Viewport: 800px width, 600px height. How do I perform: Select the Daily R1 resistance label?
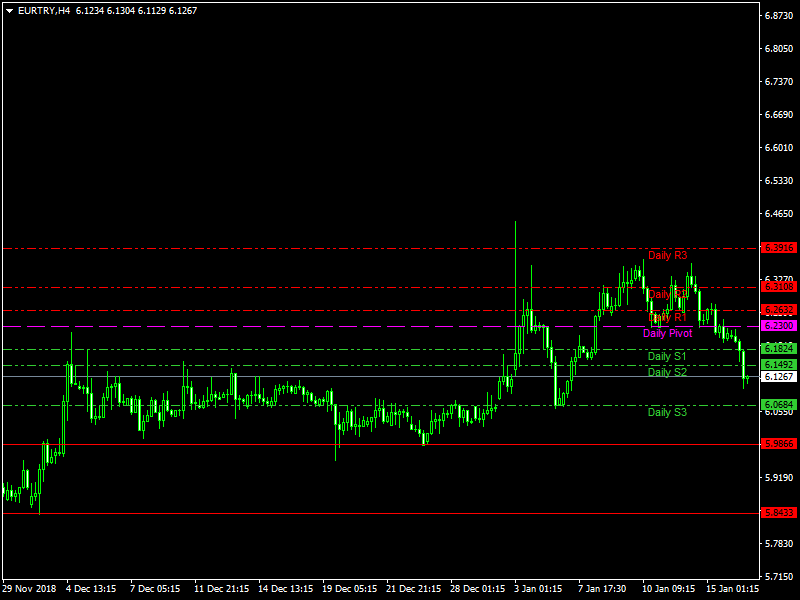coord(667,318)
